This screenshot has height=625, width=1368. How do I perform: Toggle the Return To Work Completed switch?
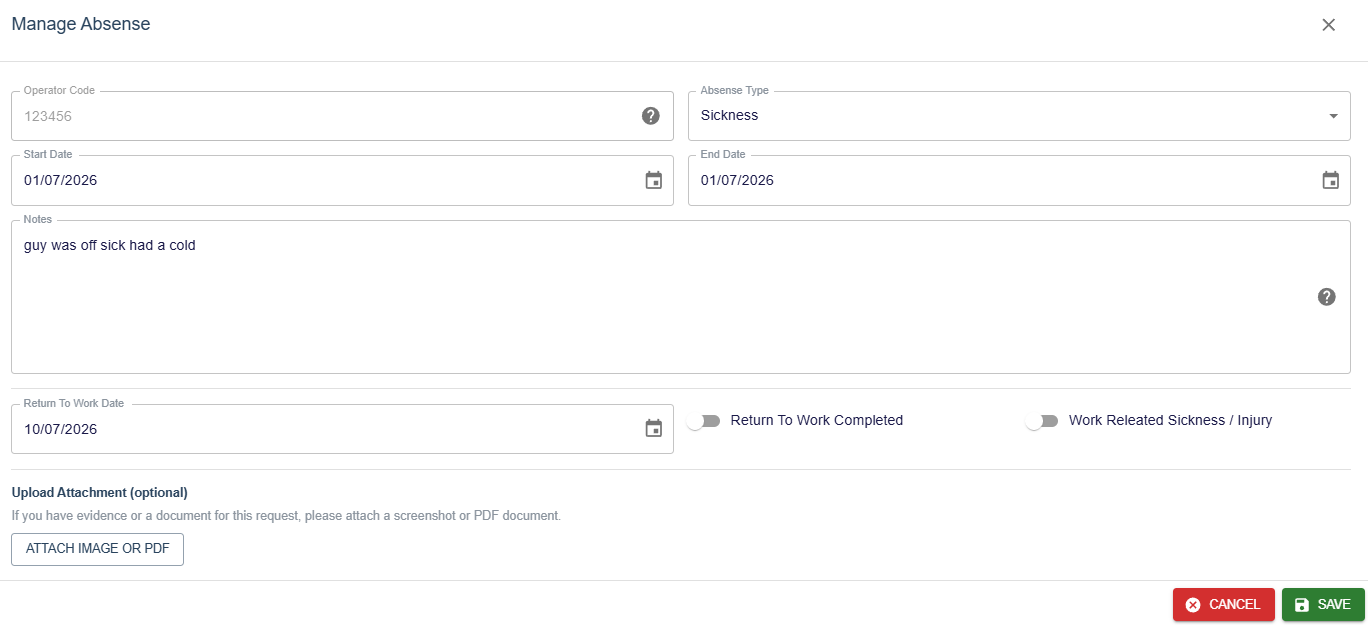(704, 421)
